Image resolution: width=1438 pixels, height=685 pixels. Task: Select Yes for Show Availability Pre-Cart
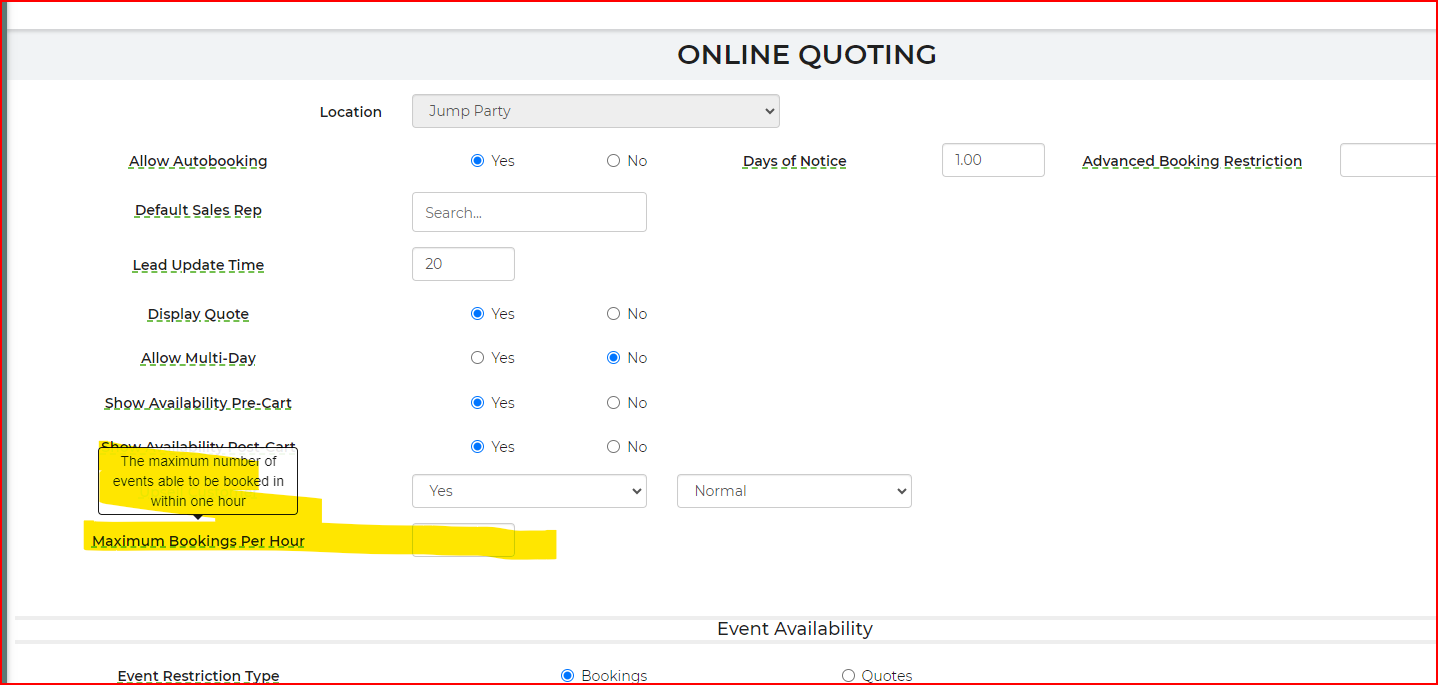click(477, 403)
